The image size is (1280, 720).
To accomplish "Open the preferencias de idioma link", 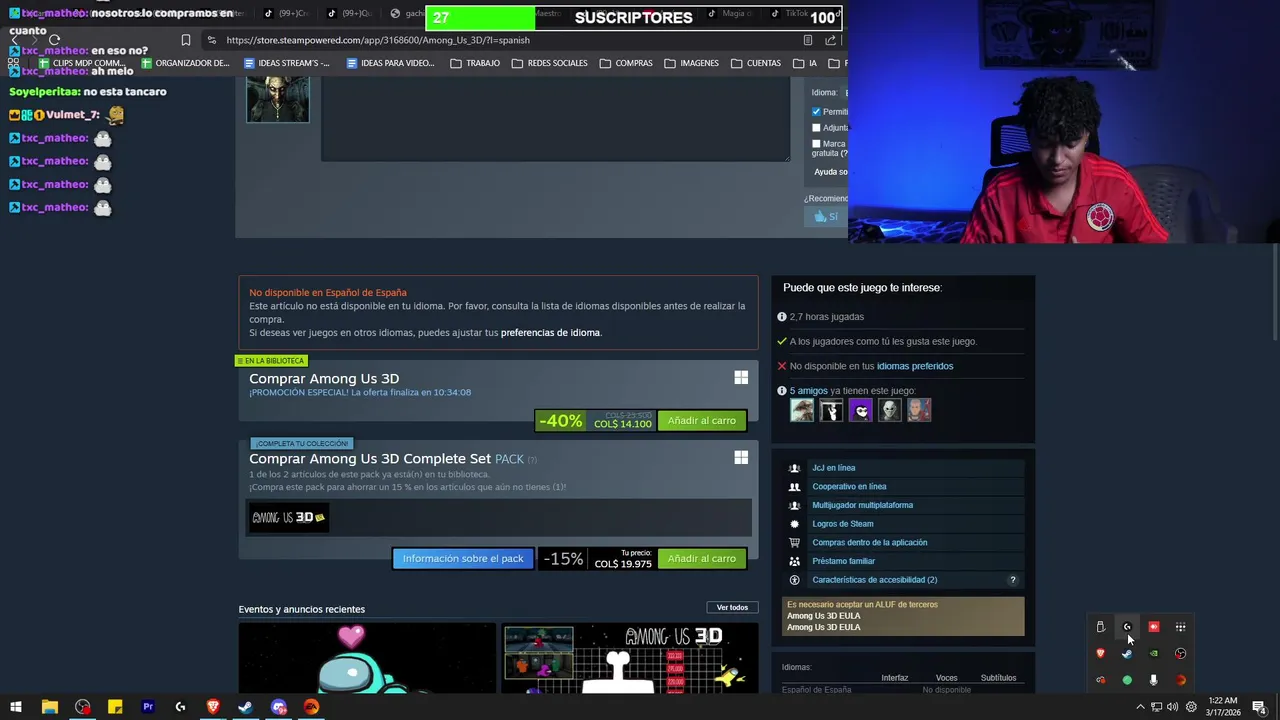I will 550,333.
